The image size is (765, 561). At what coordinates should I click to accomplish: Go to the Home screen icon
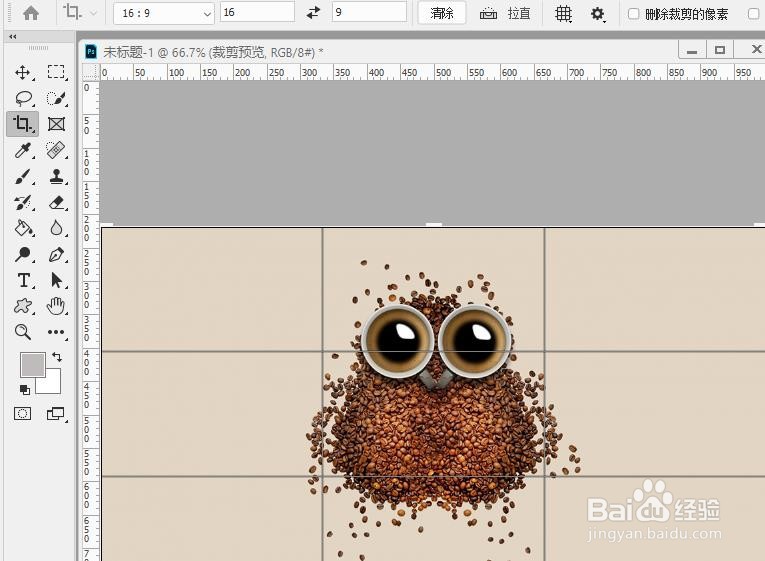[x=31, y=13]
